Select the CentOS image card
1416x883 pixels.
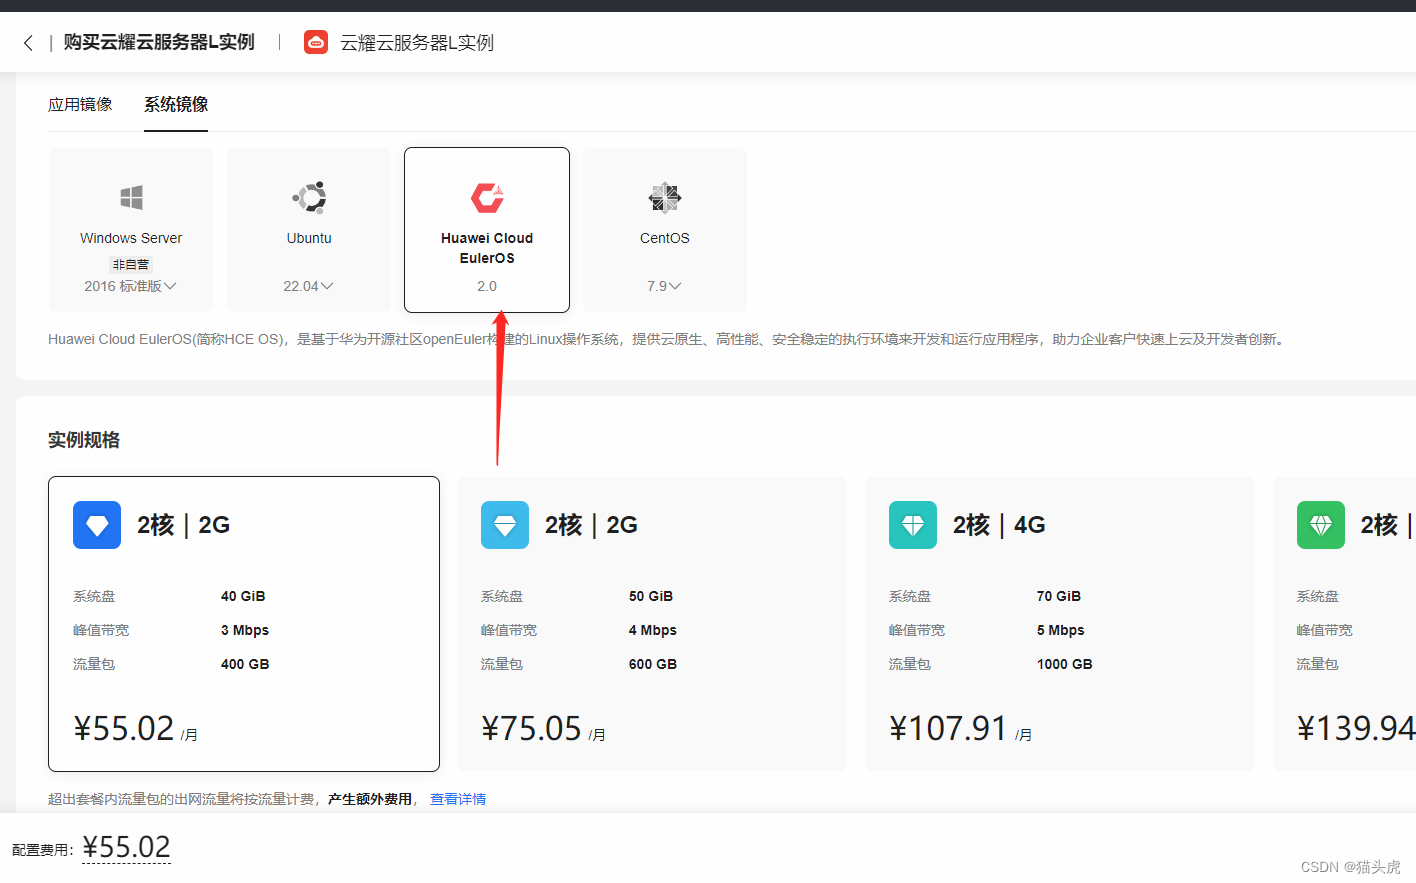click(665, 230)
